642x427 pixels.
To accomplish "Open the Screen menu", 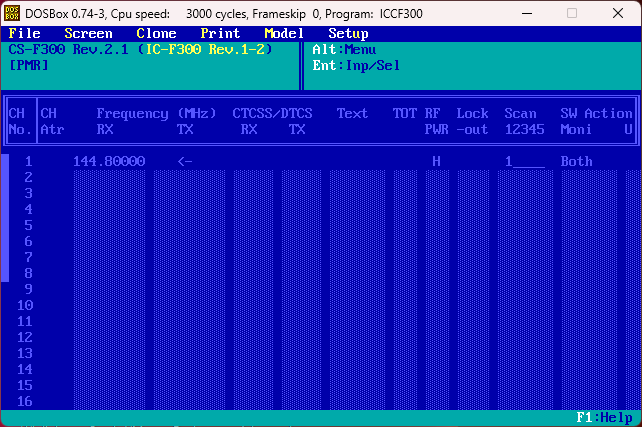I will (88, 33).
